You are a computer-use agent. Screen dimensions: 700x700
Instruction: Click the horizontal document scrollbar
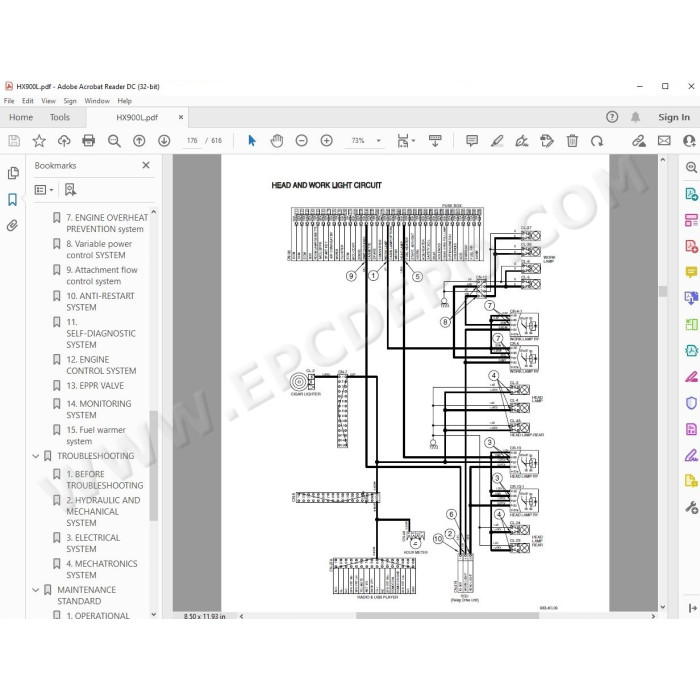point(447,616)
